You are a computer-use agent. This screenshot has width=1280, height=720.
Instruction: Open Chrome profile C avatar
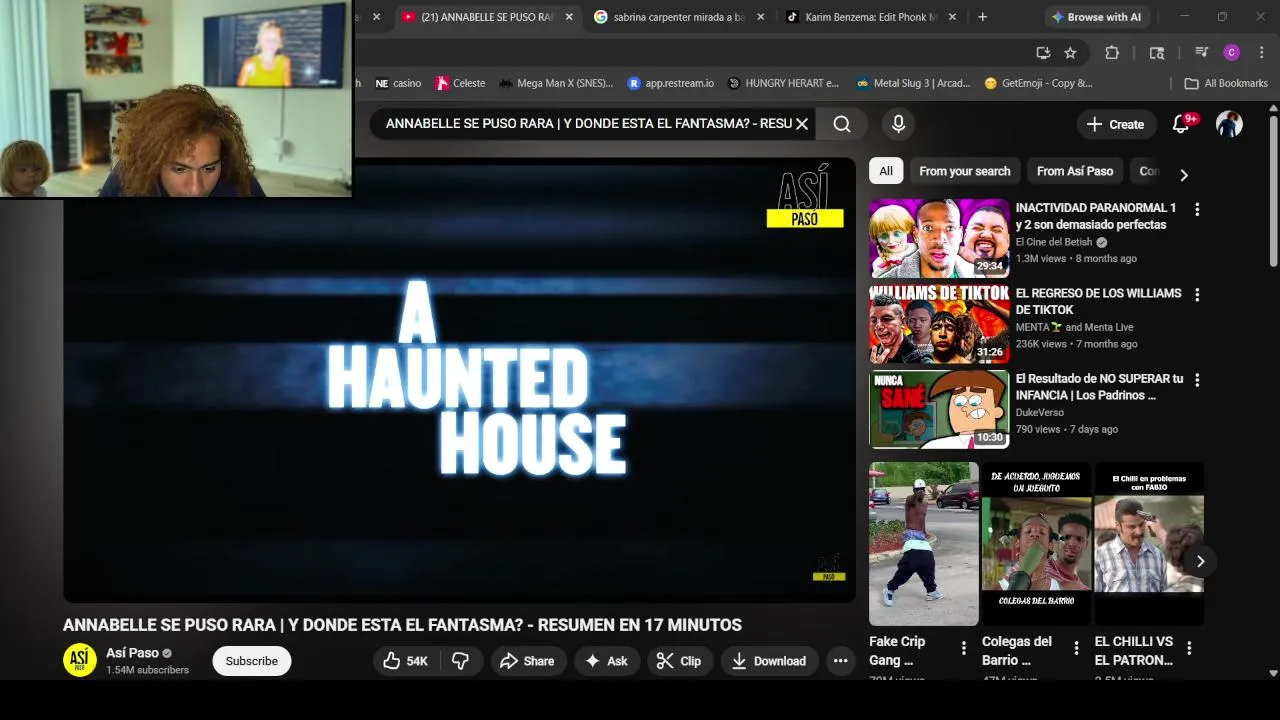pyautogui.click(x=1232, y=53)
